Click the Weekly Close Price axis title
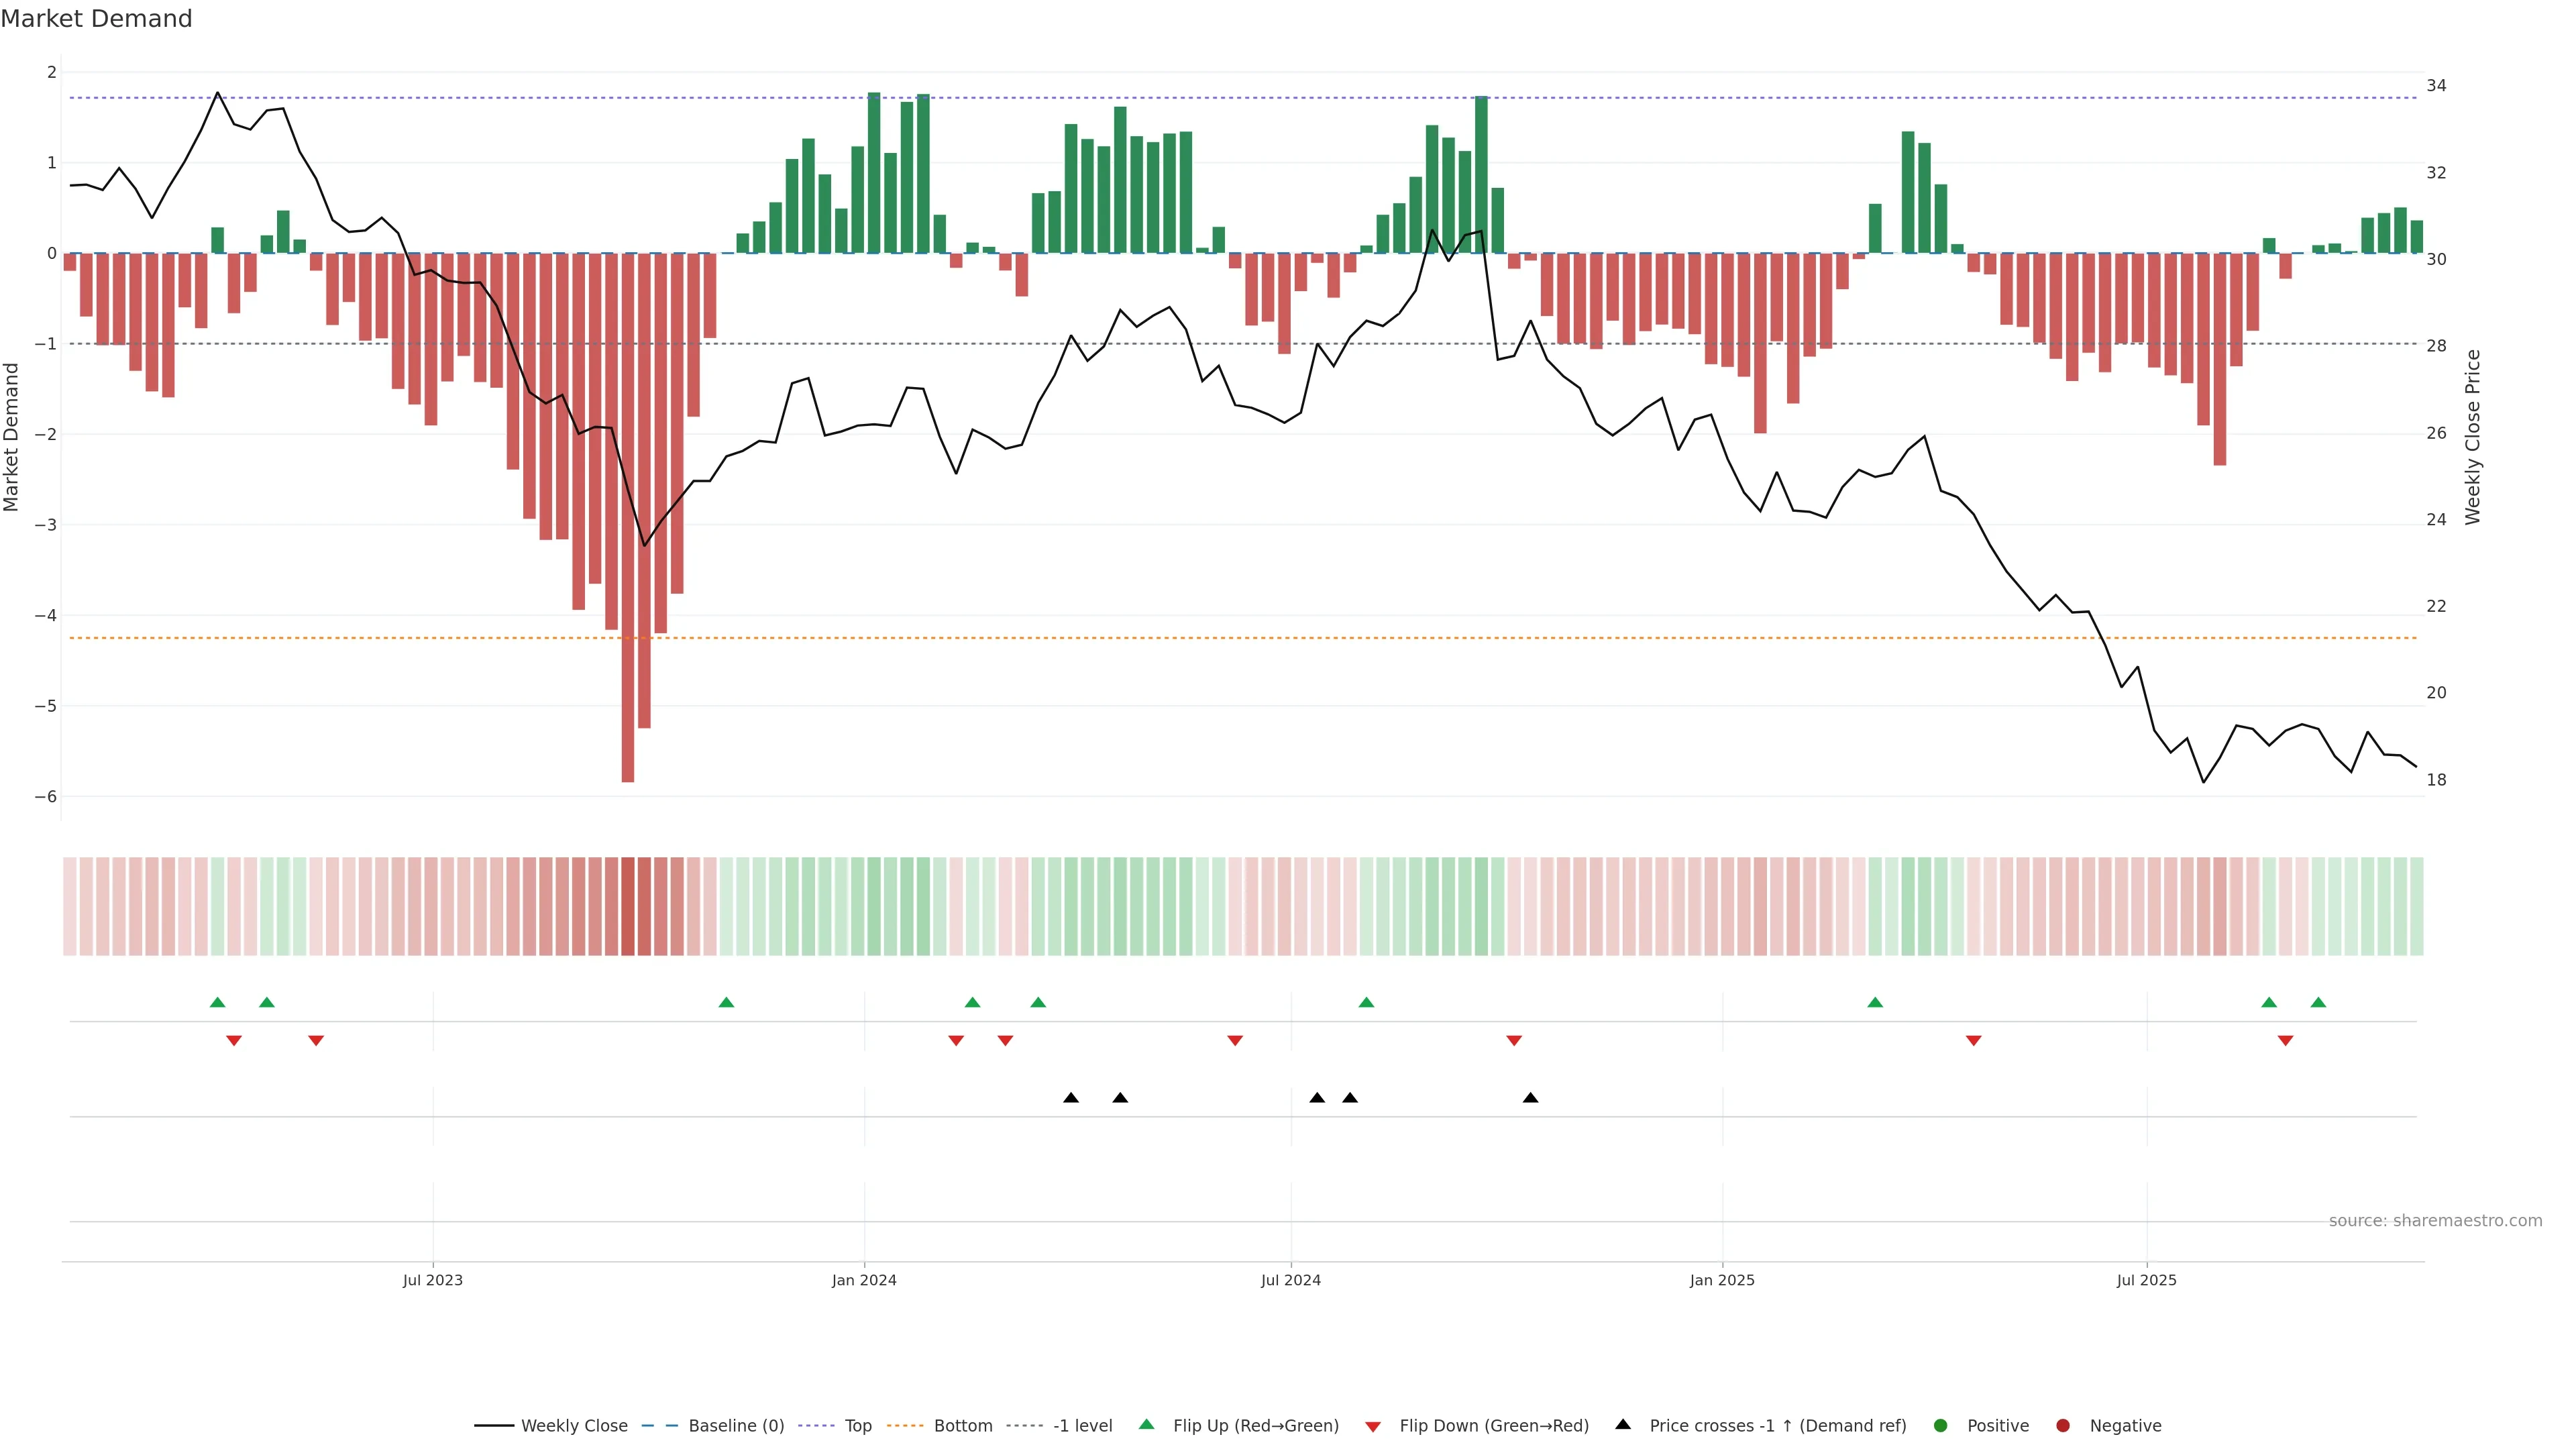The height and width of the screenshot is (1449, 2576). click(x=2473, y=437)
